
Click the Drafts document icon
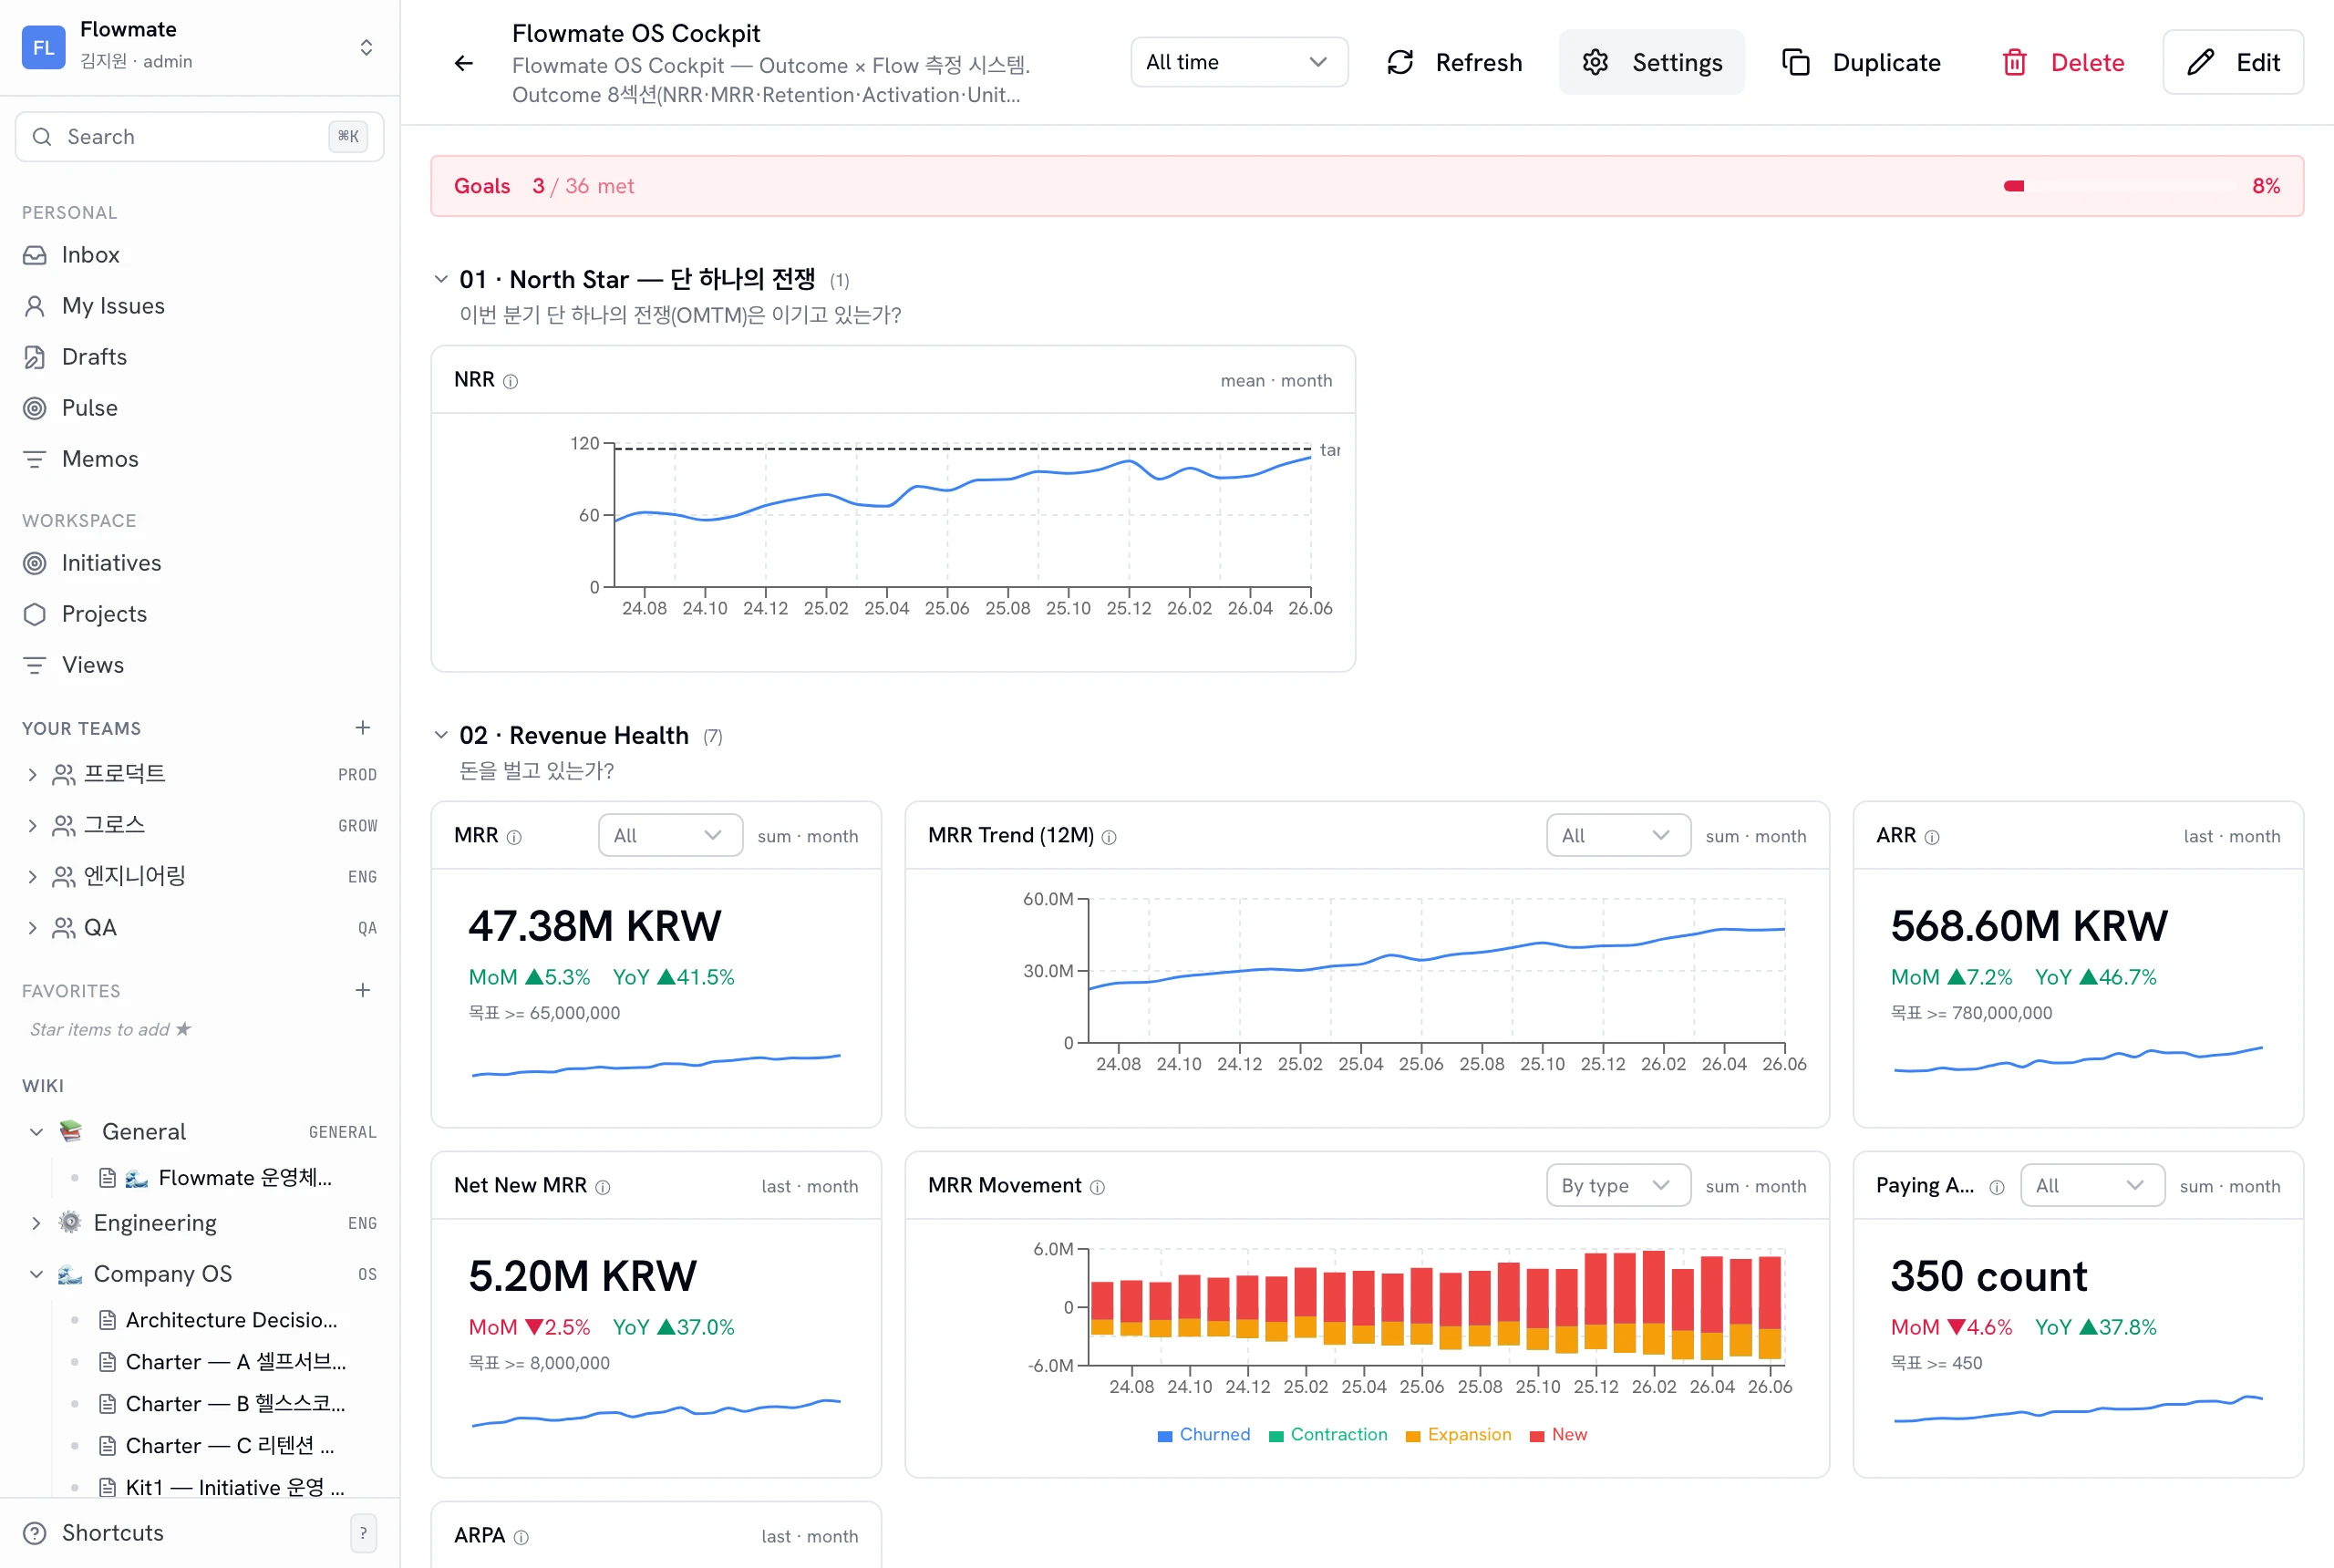tap(35, 357)
